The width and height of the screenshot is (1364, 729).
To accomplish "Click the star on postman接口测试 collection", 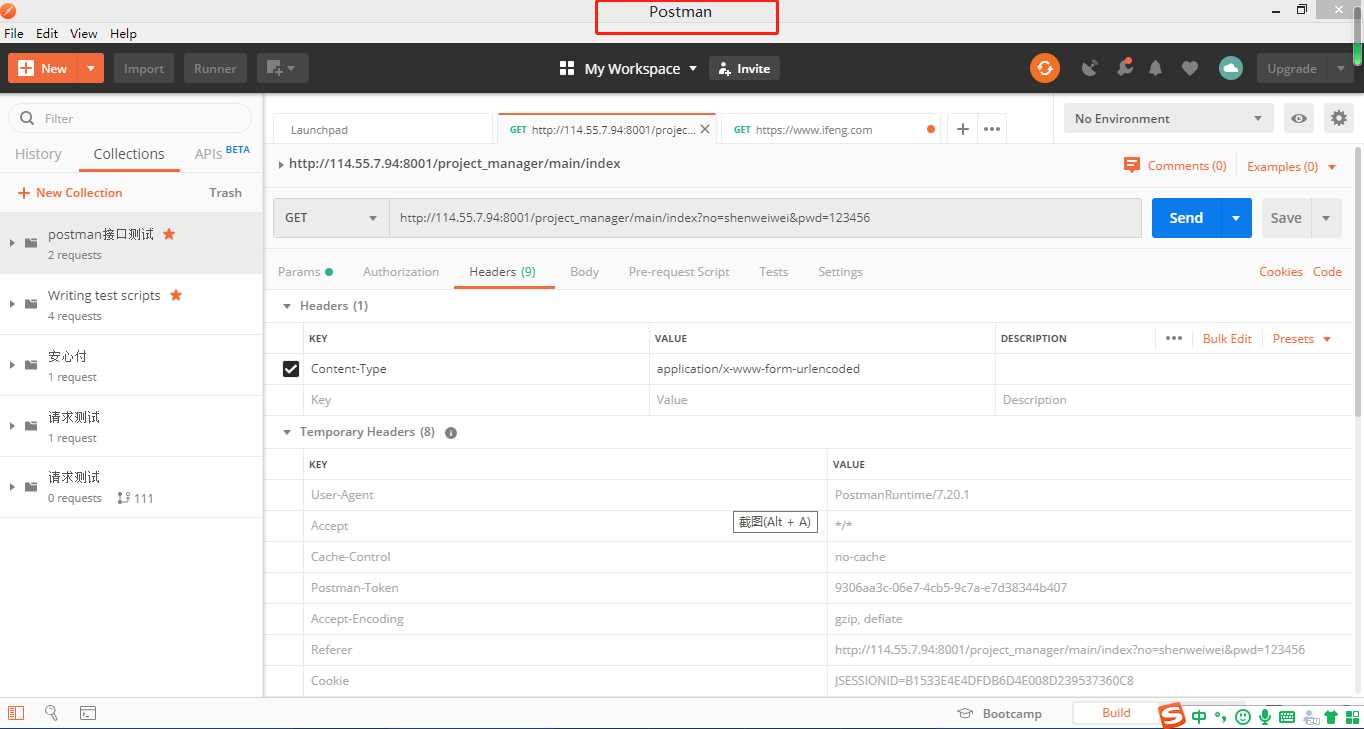I will [169, 234].
